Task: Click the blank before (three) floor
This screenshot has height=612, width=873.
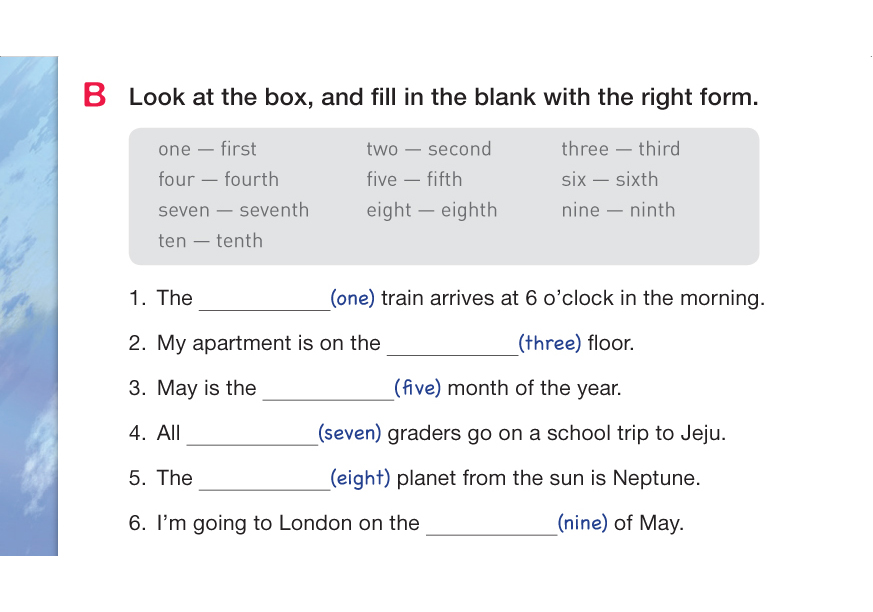Action: point(452,345)
